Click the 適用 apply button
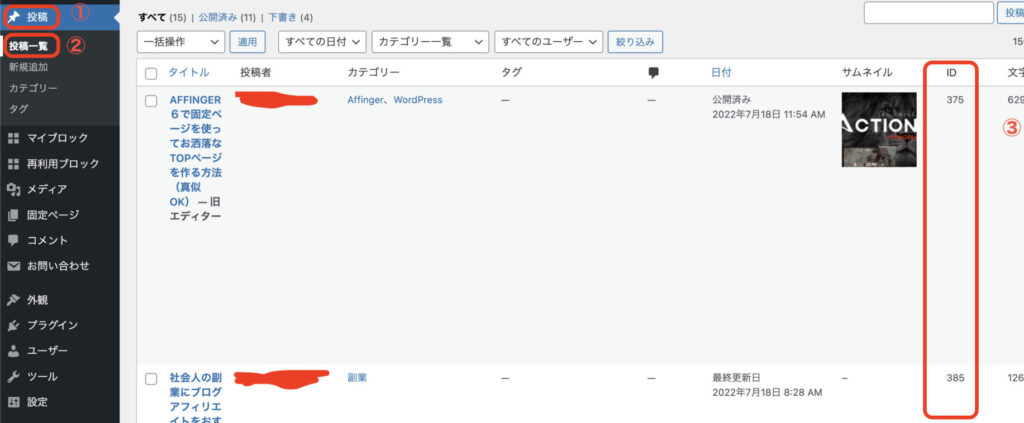 tap(247, 42)
